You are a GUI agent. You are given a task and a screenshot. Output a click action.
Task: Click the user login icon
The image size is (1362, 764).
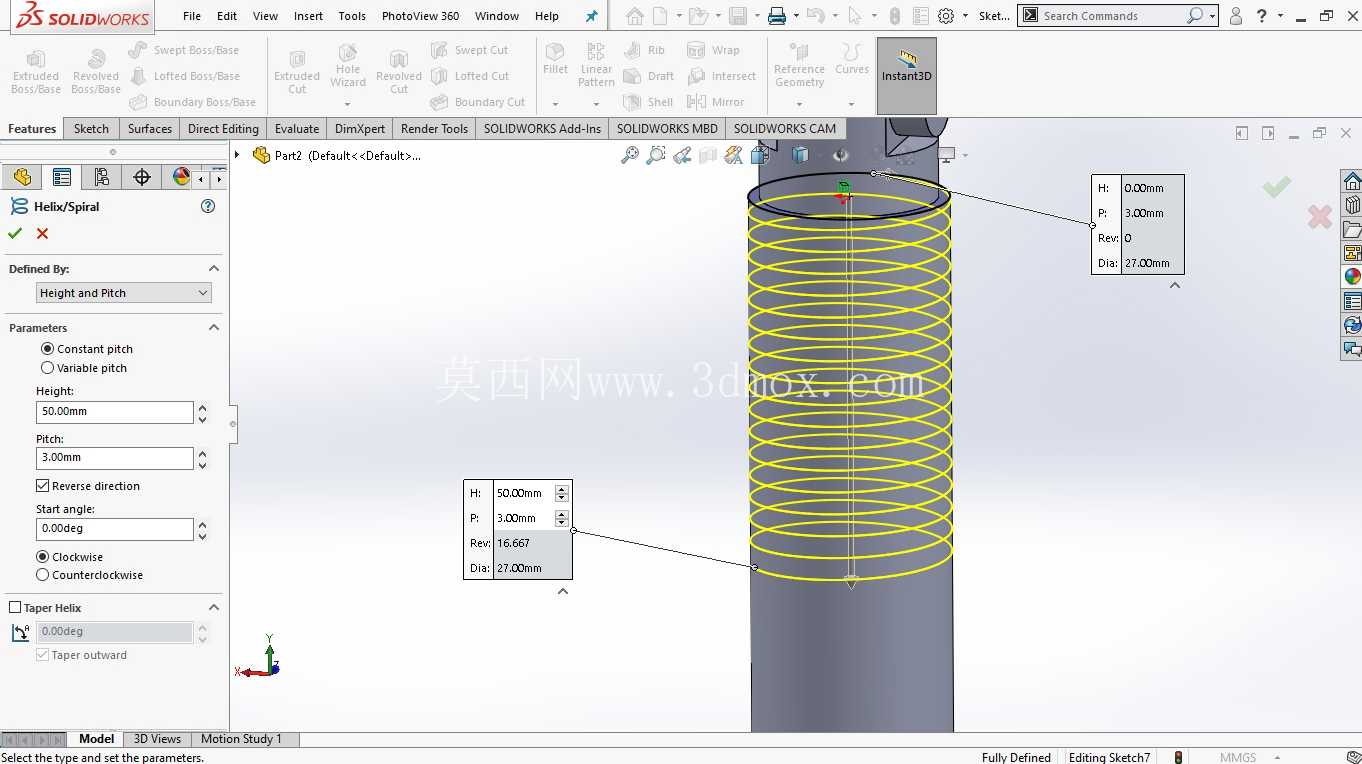pyautogui.click(x=1236, y=16)
